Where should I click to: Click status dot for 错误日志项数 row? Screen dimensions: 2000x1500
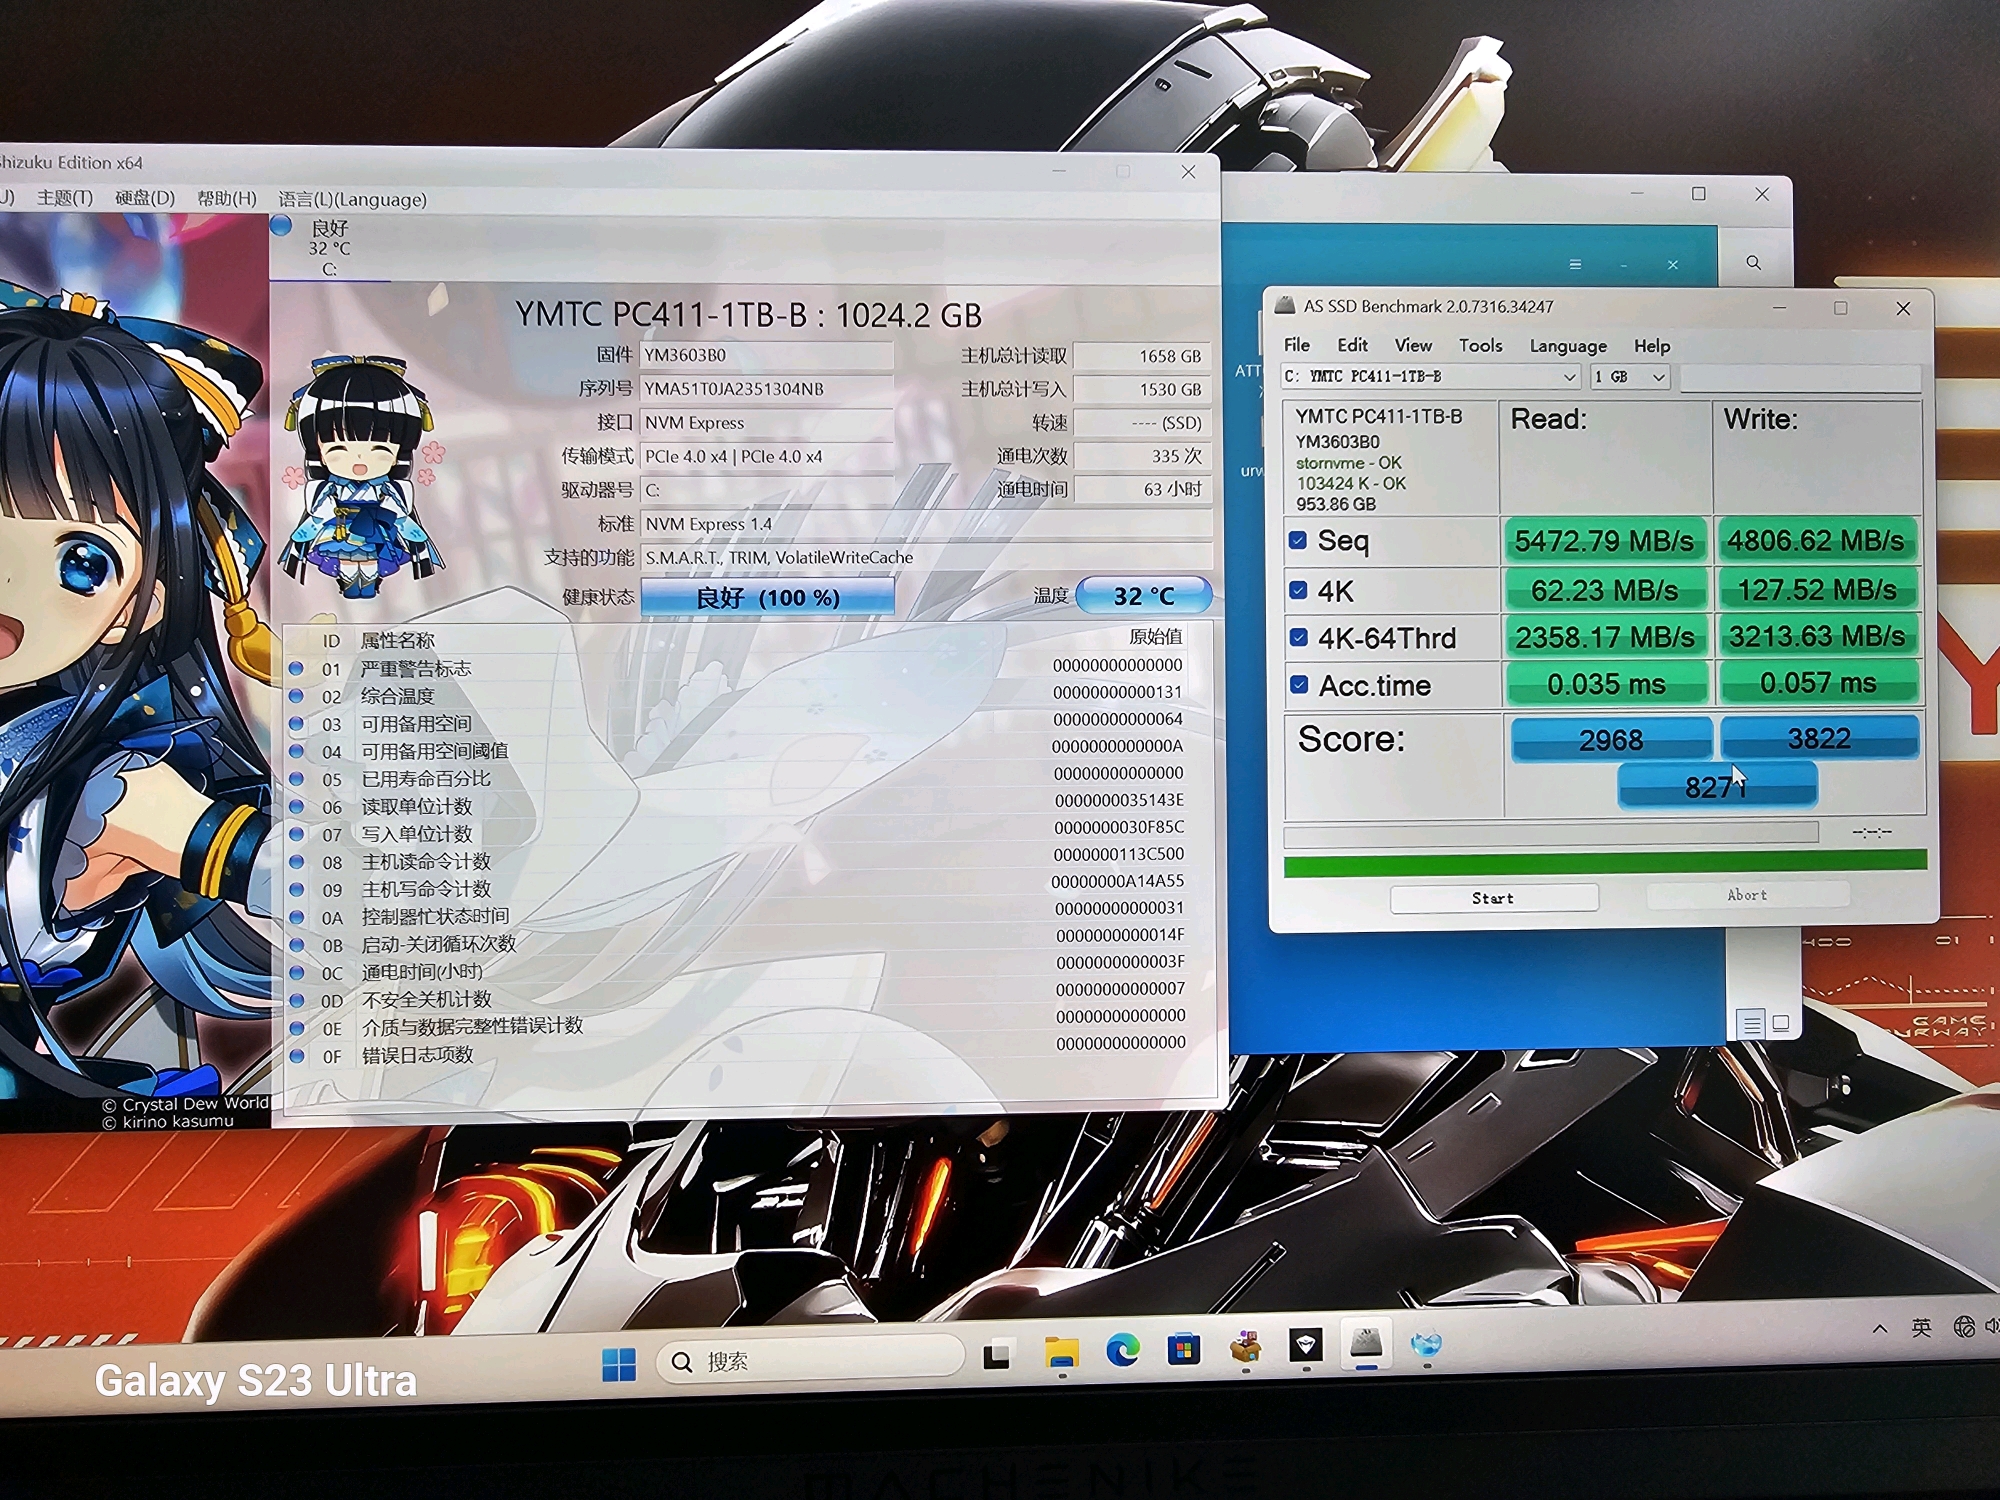tap(297, 1055)
